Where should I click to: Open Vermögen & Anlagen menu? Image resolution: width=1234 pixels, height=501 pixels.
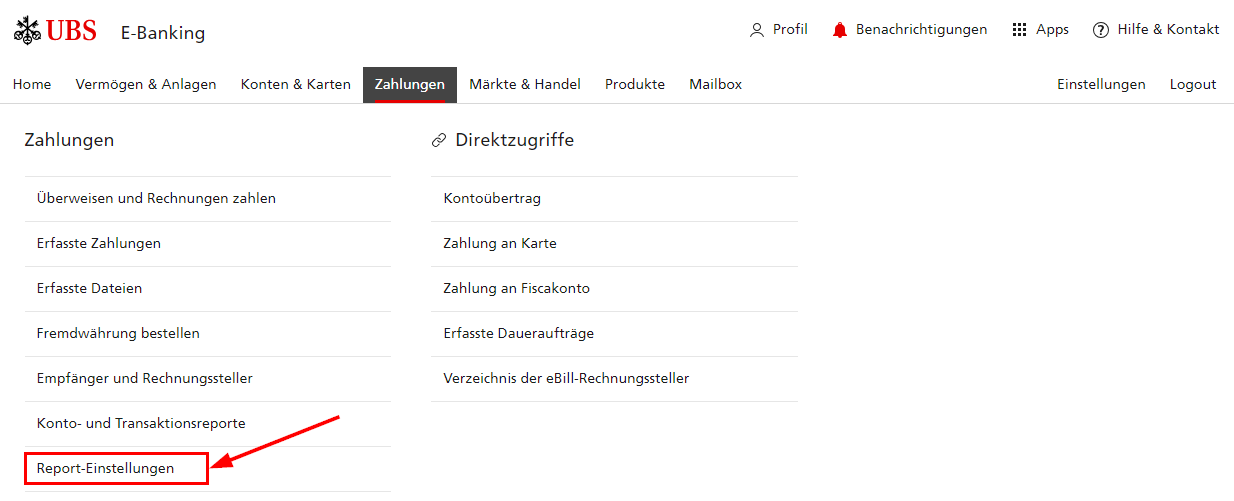coord(146,85)
